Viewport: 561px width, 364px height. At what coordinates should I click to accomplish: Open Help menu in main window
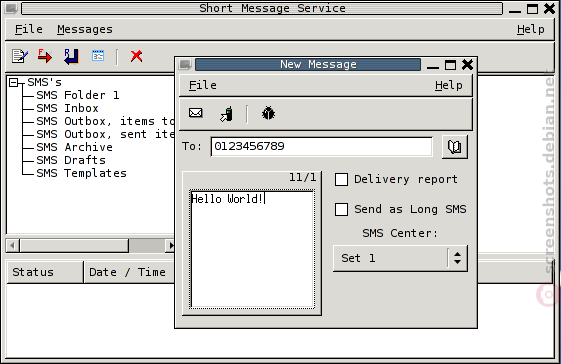pyautogui.click(x=531, y=29)
